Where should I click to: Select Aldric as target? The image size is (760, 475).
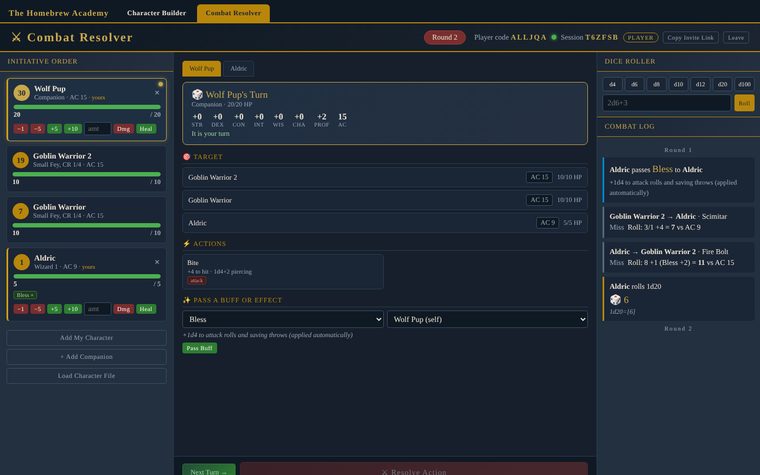pyautogui.click(x=385, y=223)
